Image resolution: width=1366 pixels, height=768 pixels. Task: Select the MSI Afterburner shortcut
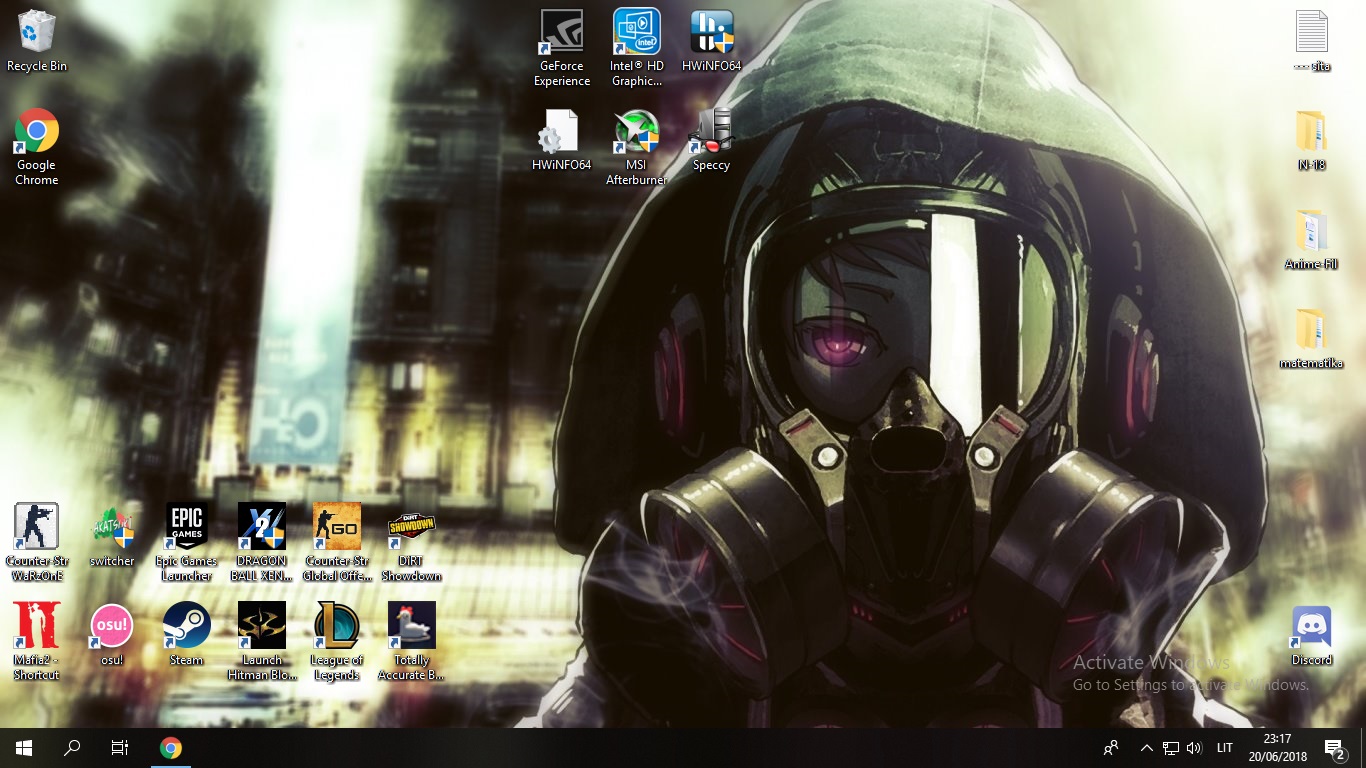coord(637,146)
